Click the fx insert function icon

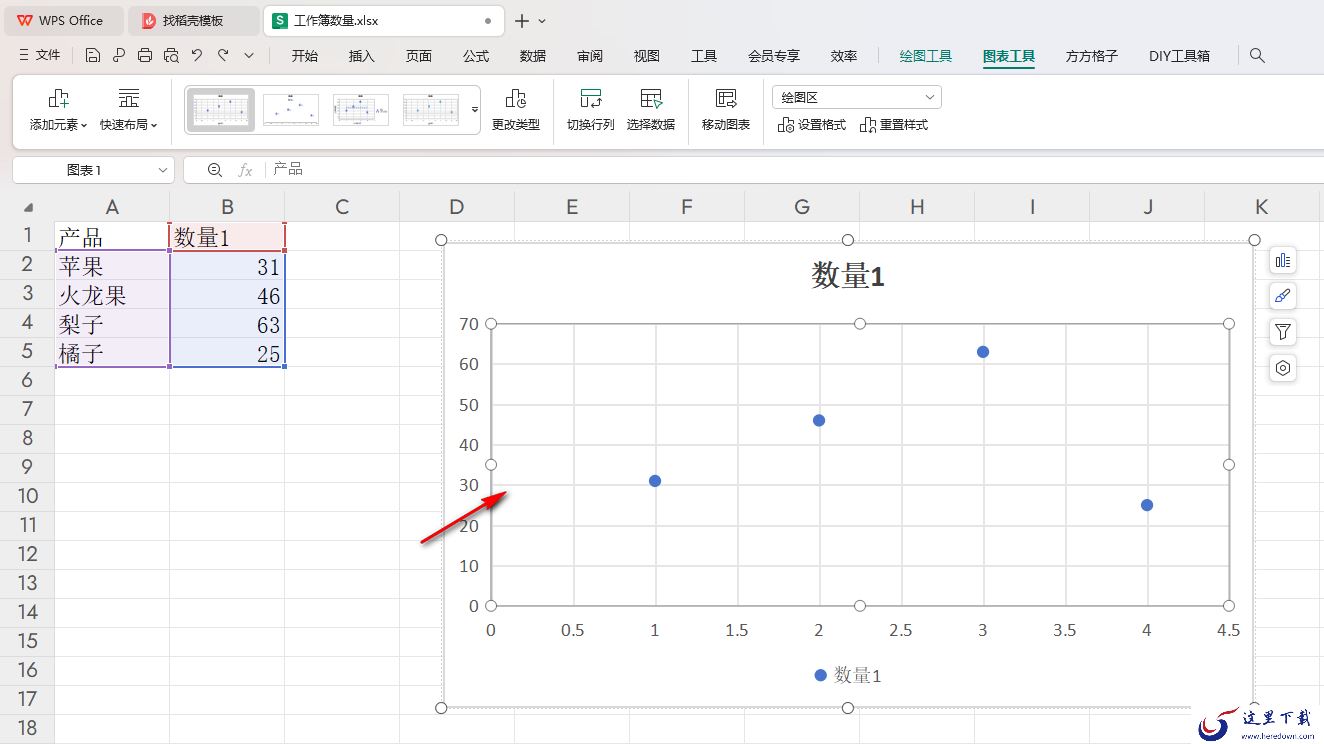245,170
